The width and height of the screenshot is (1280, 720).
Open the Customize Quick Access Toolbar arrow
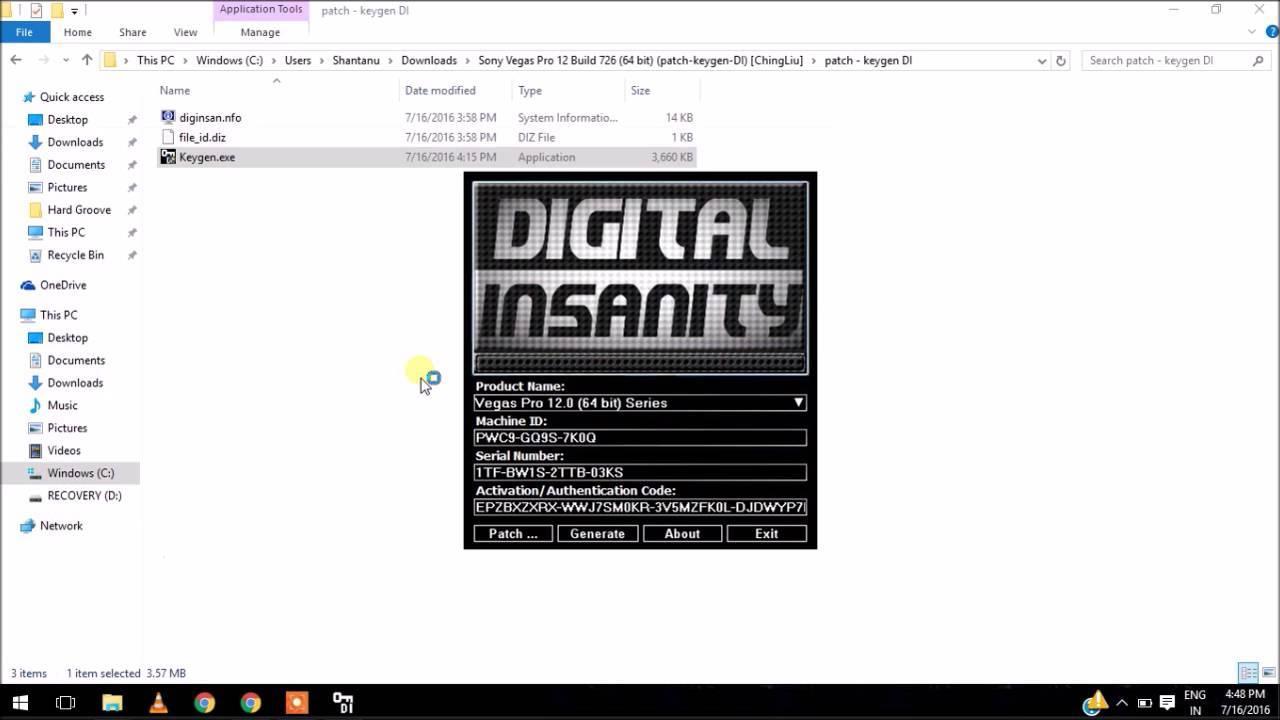[74, 11]
